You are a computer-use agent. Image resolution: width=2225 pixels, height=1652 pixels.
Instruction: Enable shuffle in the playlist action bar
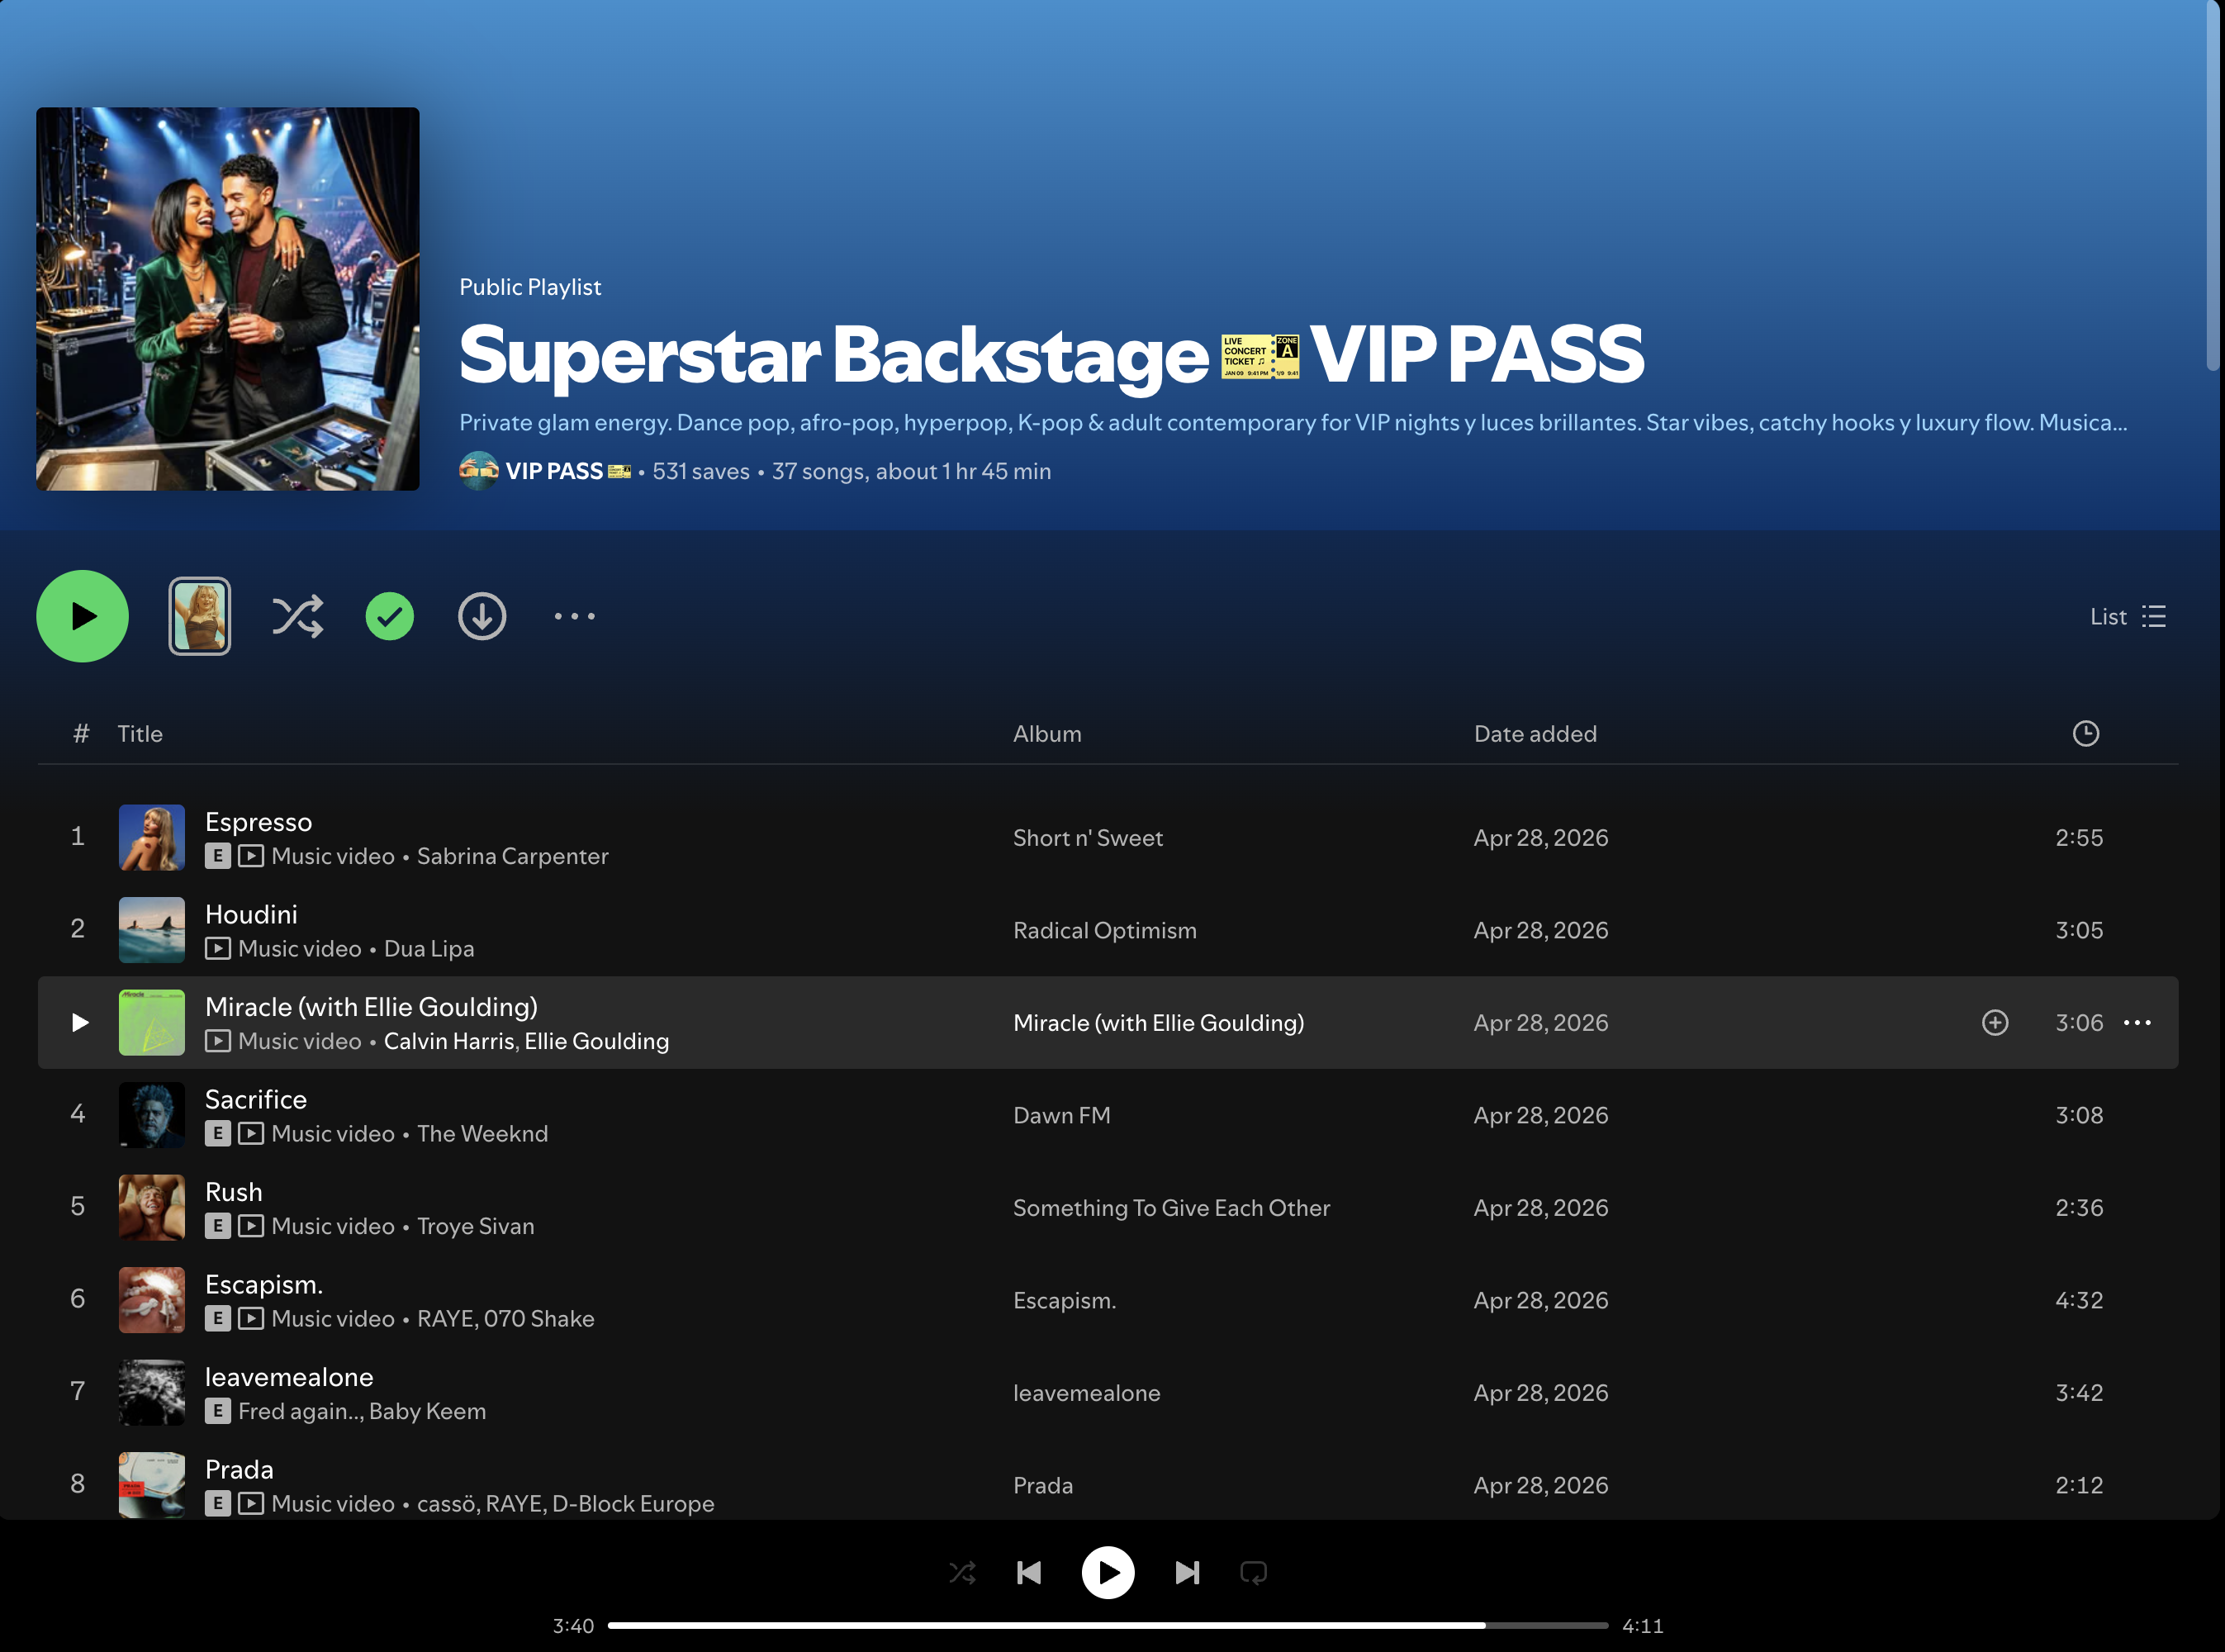click(297, 616)
